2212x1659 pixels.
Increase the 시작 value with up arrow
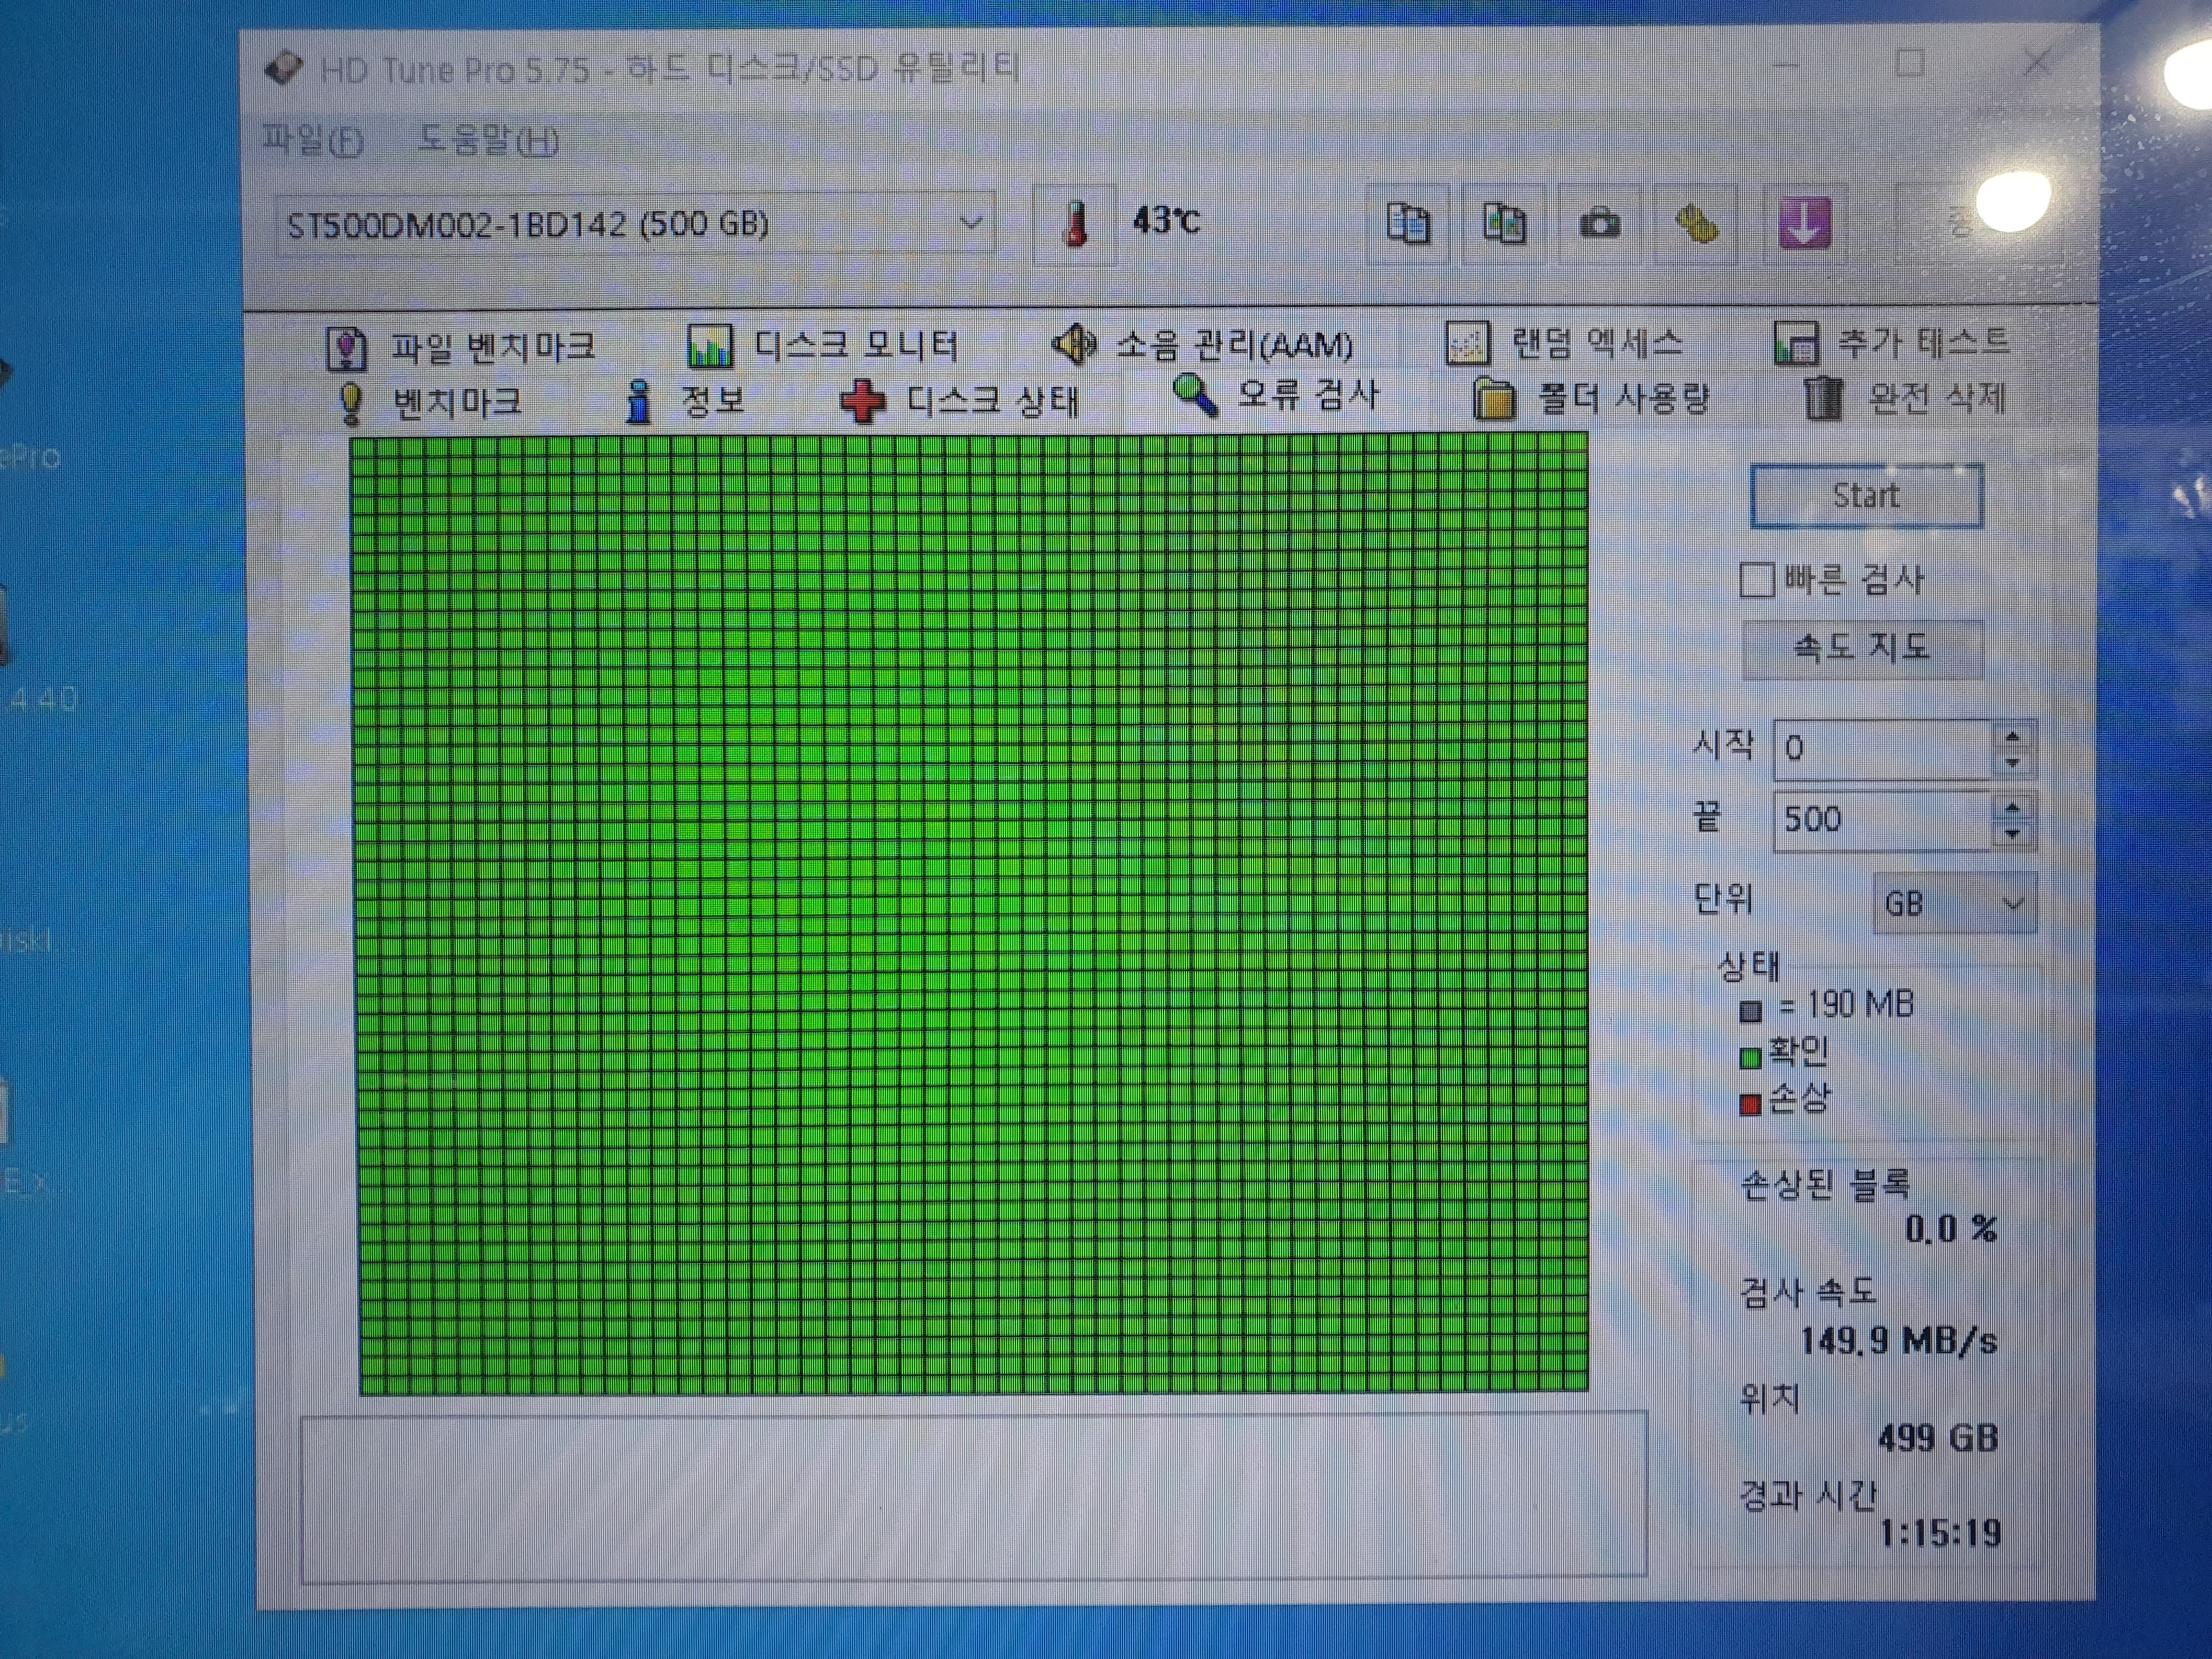point(2012,737)
